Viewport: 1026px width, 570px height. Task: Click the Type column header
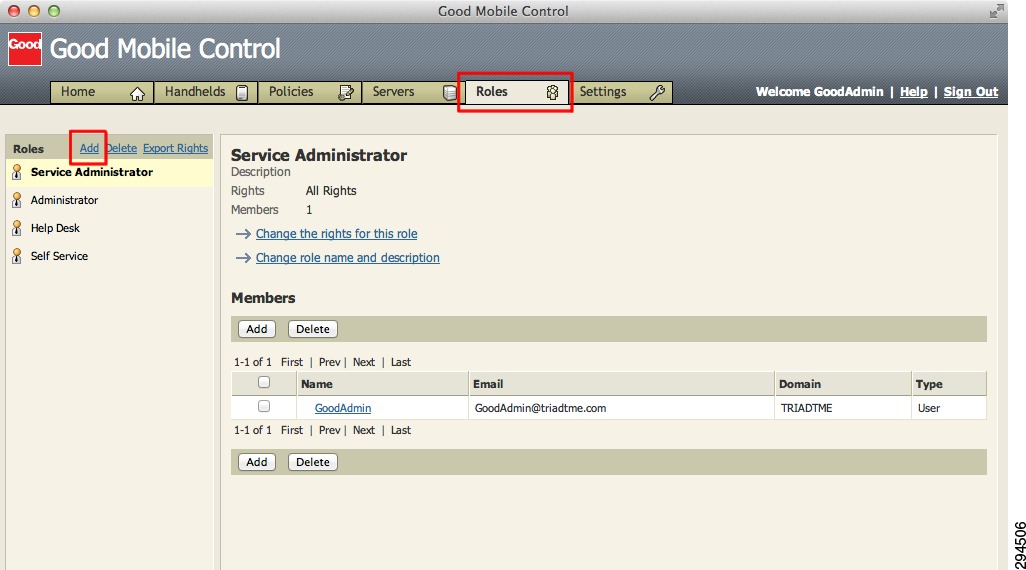pyautogui.click(x=949, y=384)
